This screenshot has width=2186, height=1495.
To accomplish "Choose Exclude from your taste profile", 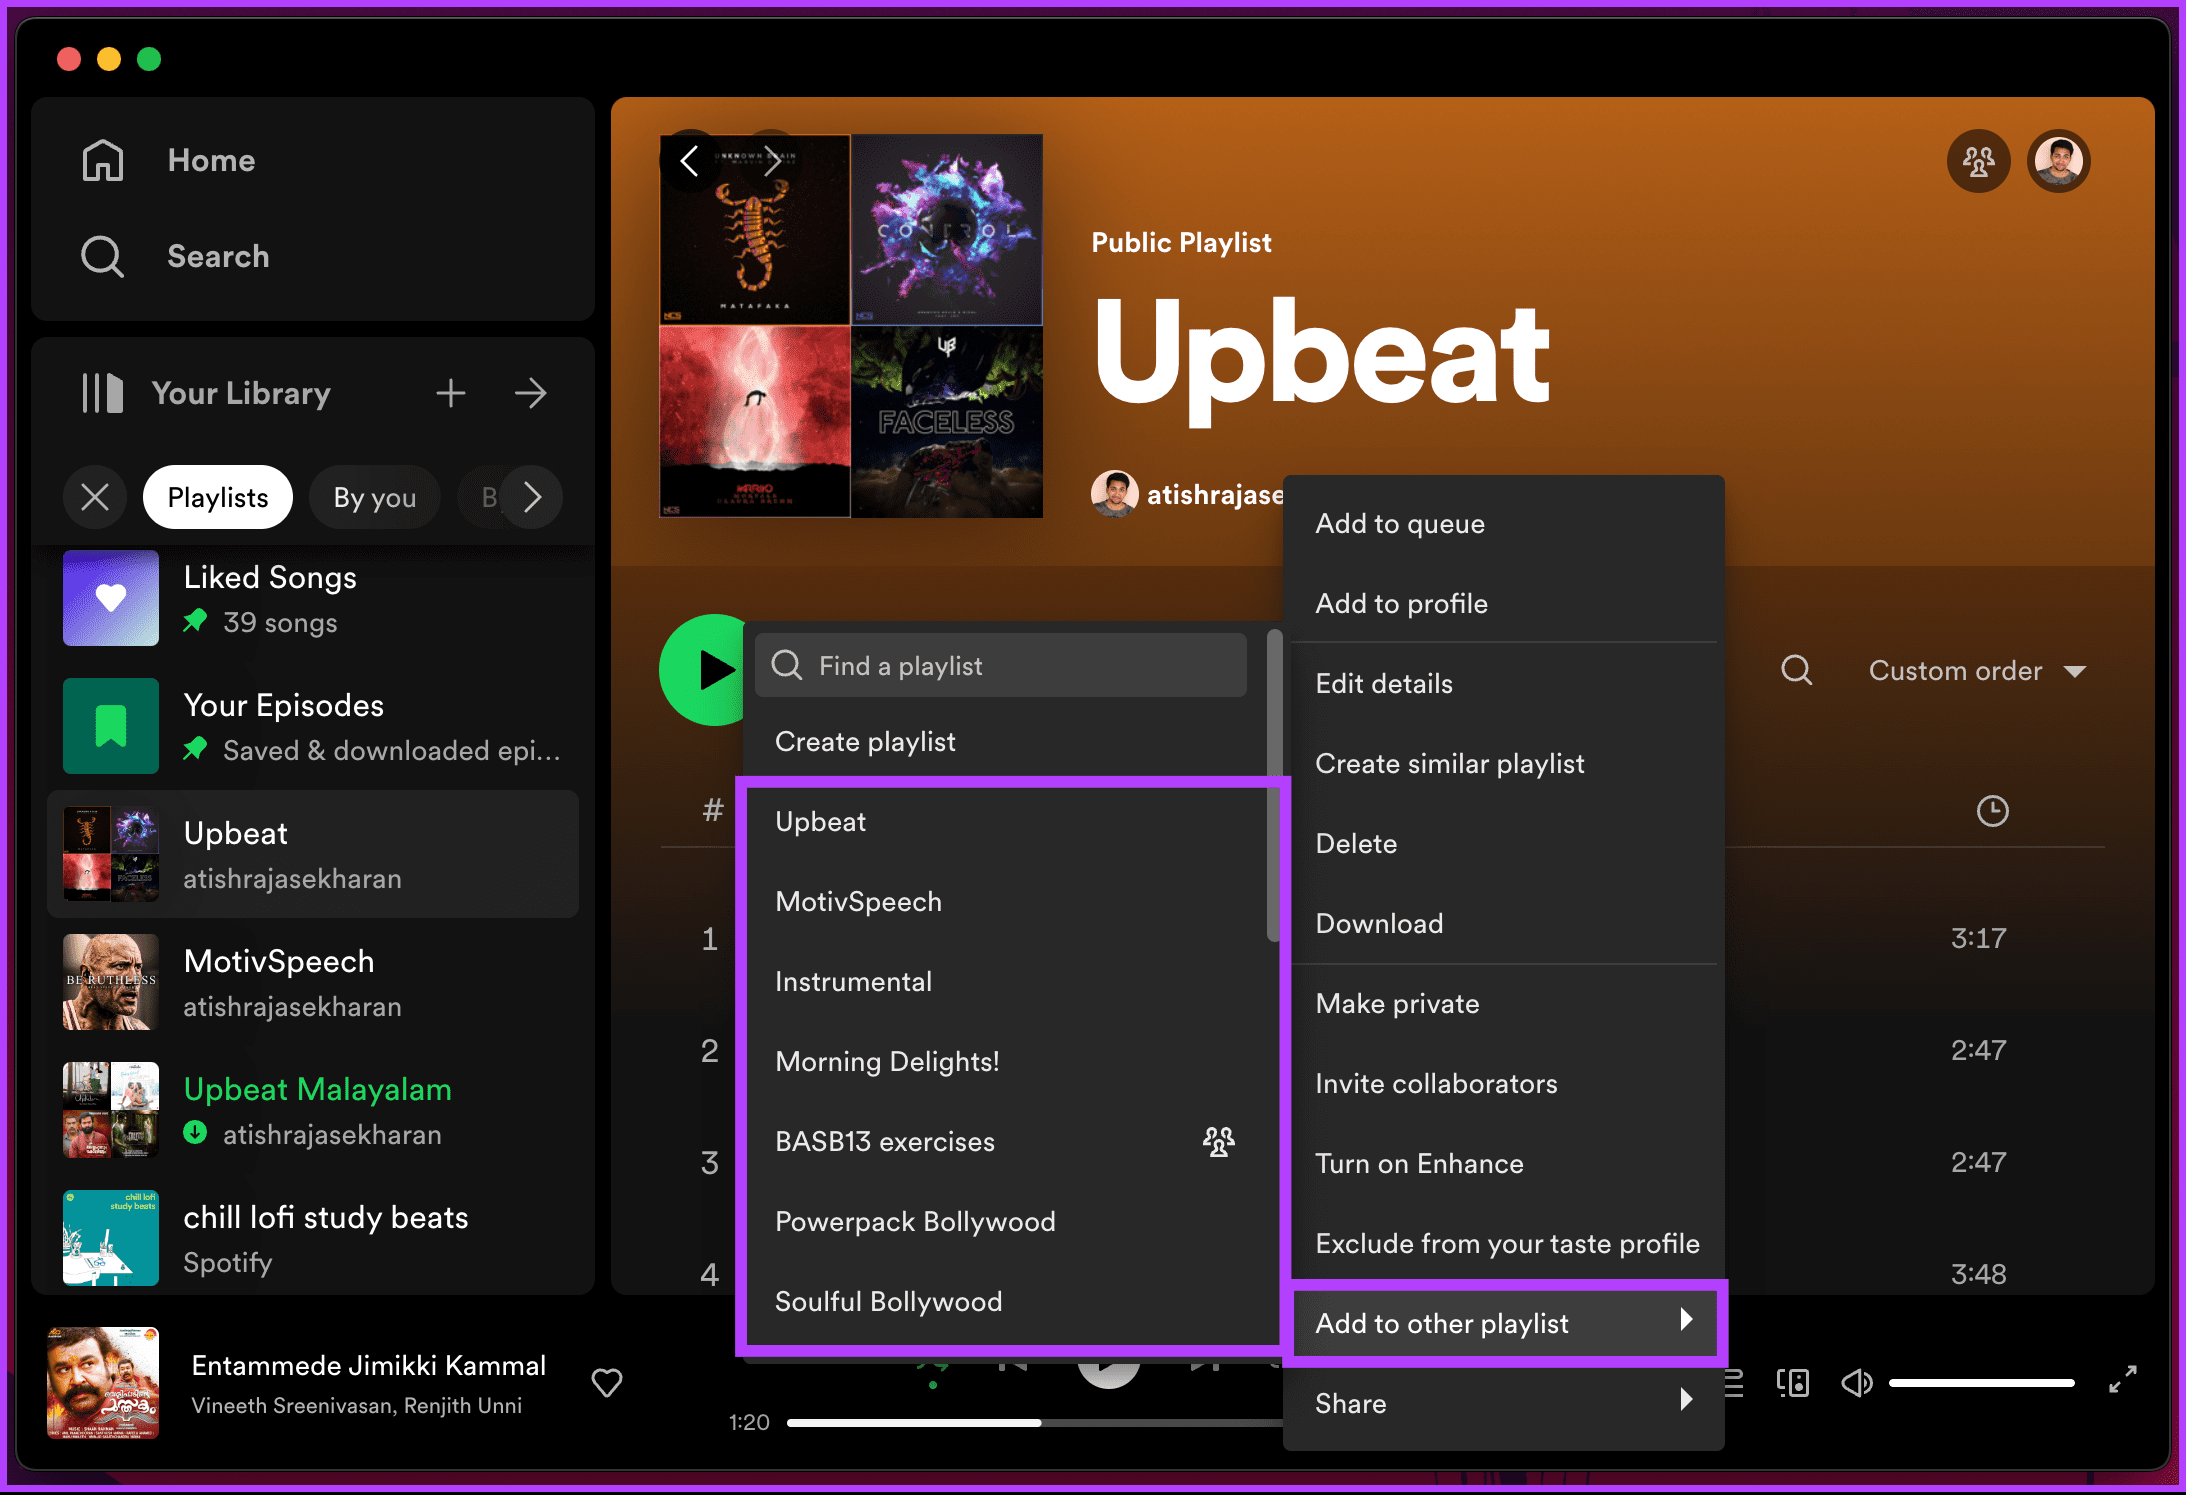I will point(1504,1244).
